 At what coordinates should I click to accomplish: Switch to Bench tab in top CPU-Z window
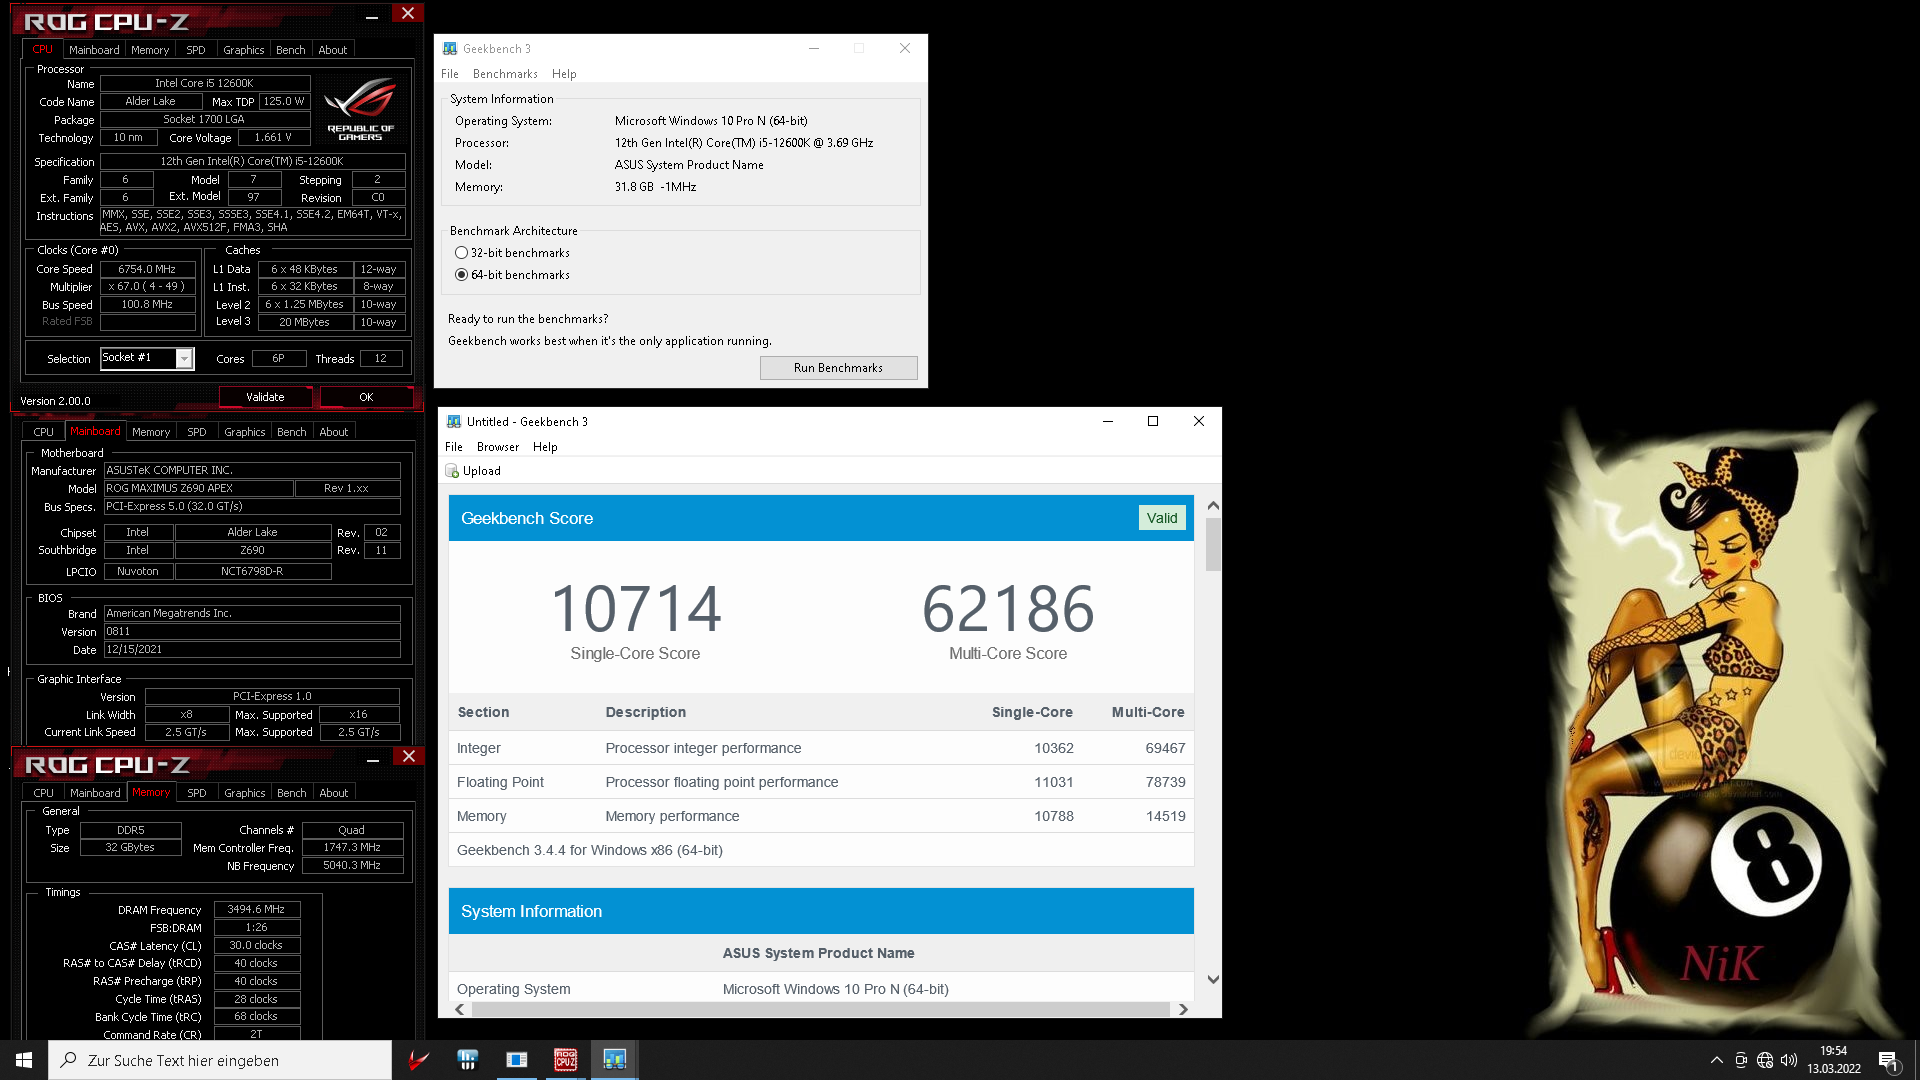point(291,50)
